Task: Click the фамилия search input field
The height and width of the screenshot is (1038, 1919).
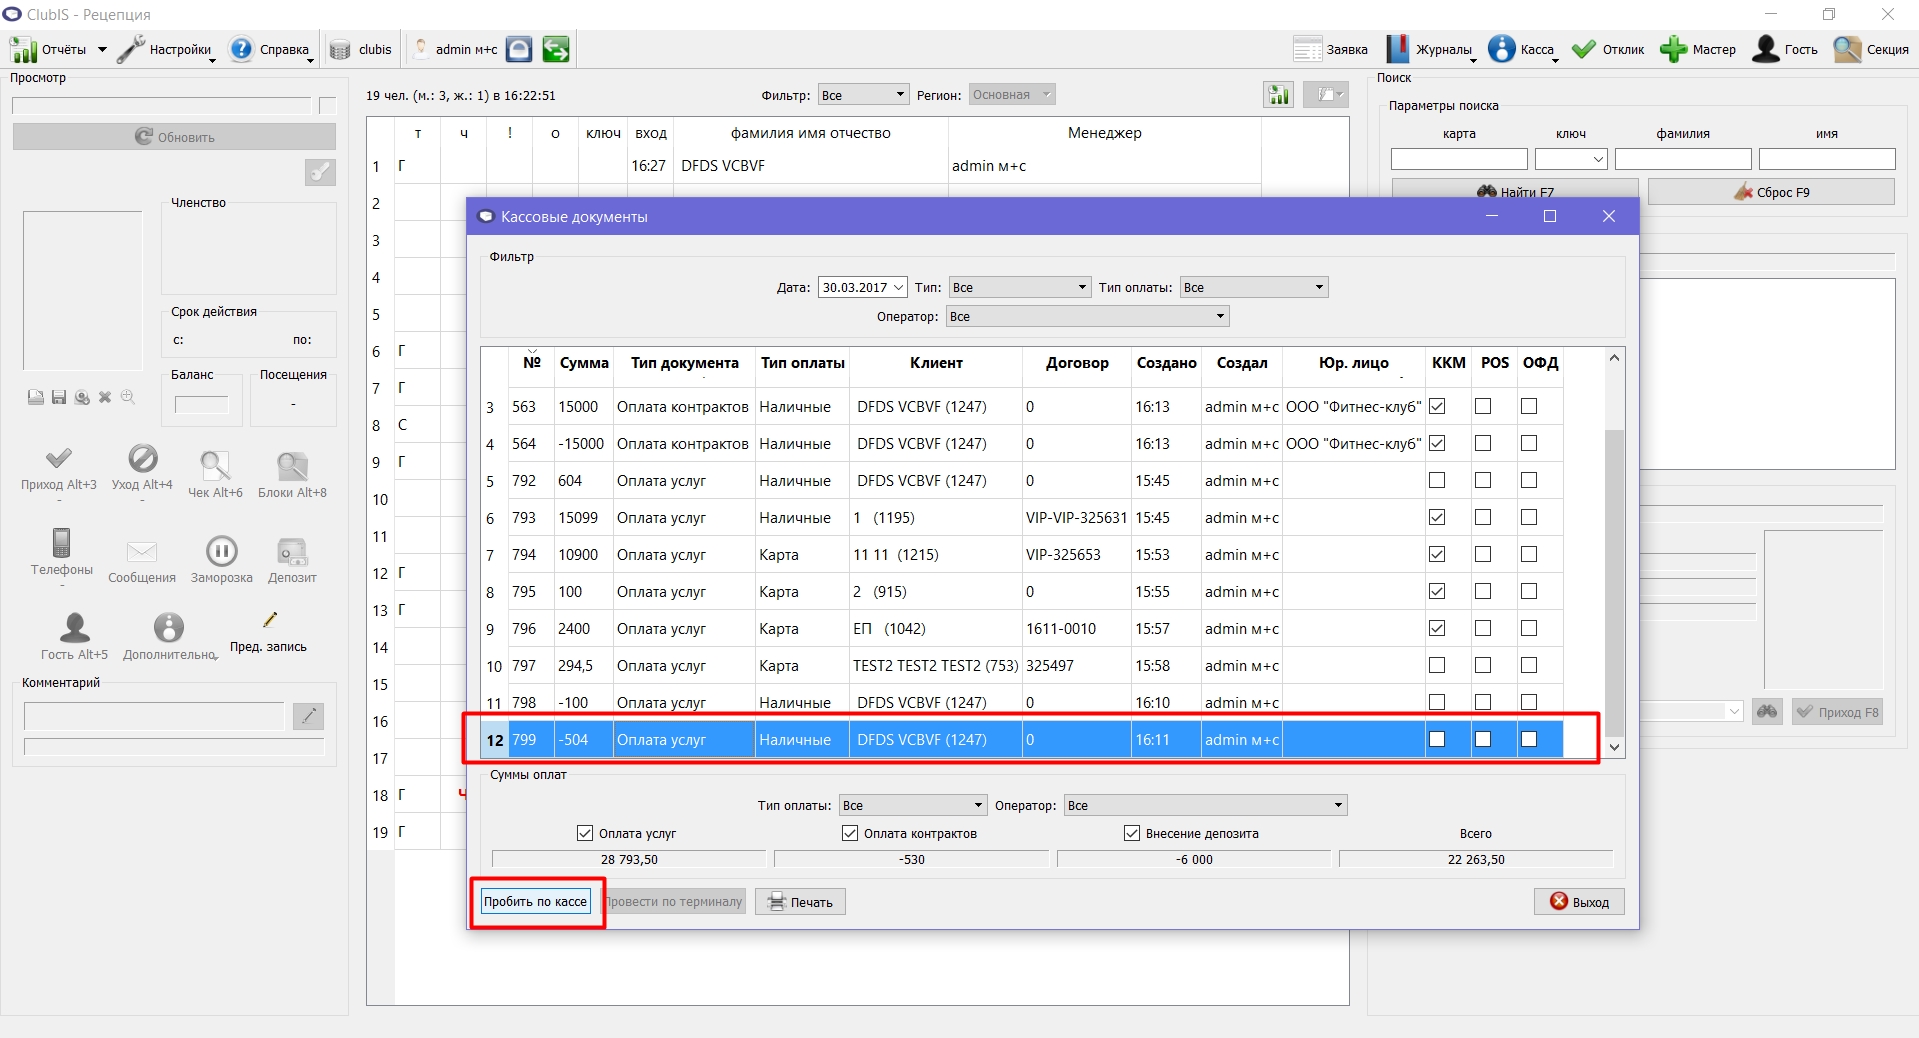Action: (1683, 159)
